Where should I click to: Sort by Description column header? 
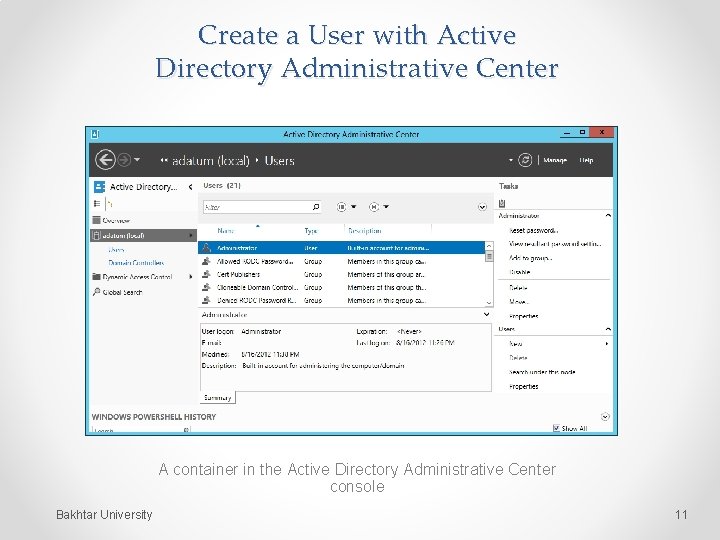tap(365, 231)
